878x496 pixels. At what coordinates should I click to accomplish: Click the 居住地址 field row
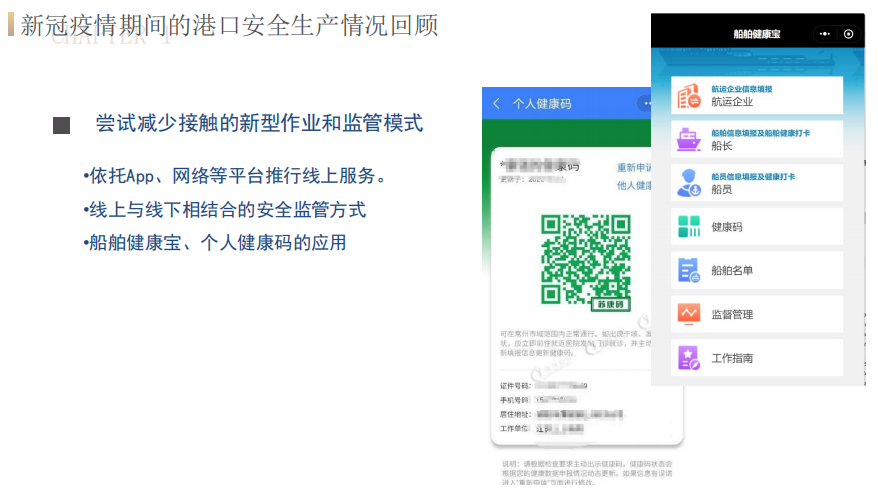click(x=561, y=414)
